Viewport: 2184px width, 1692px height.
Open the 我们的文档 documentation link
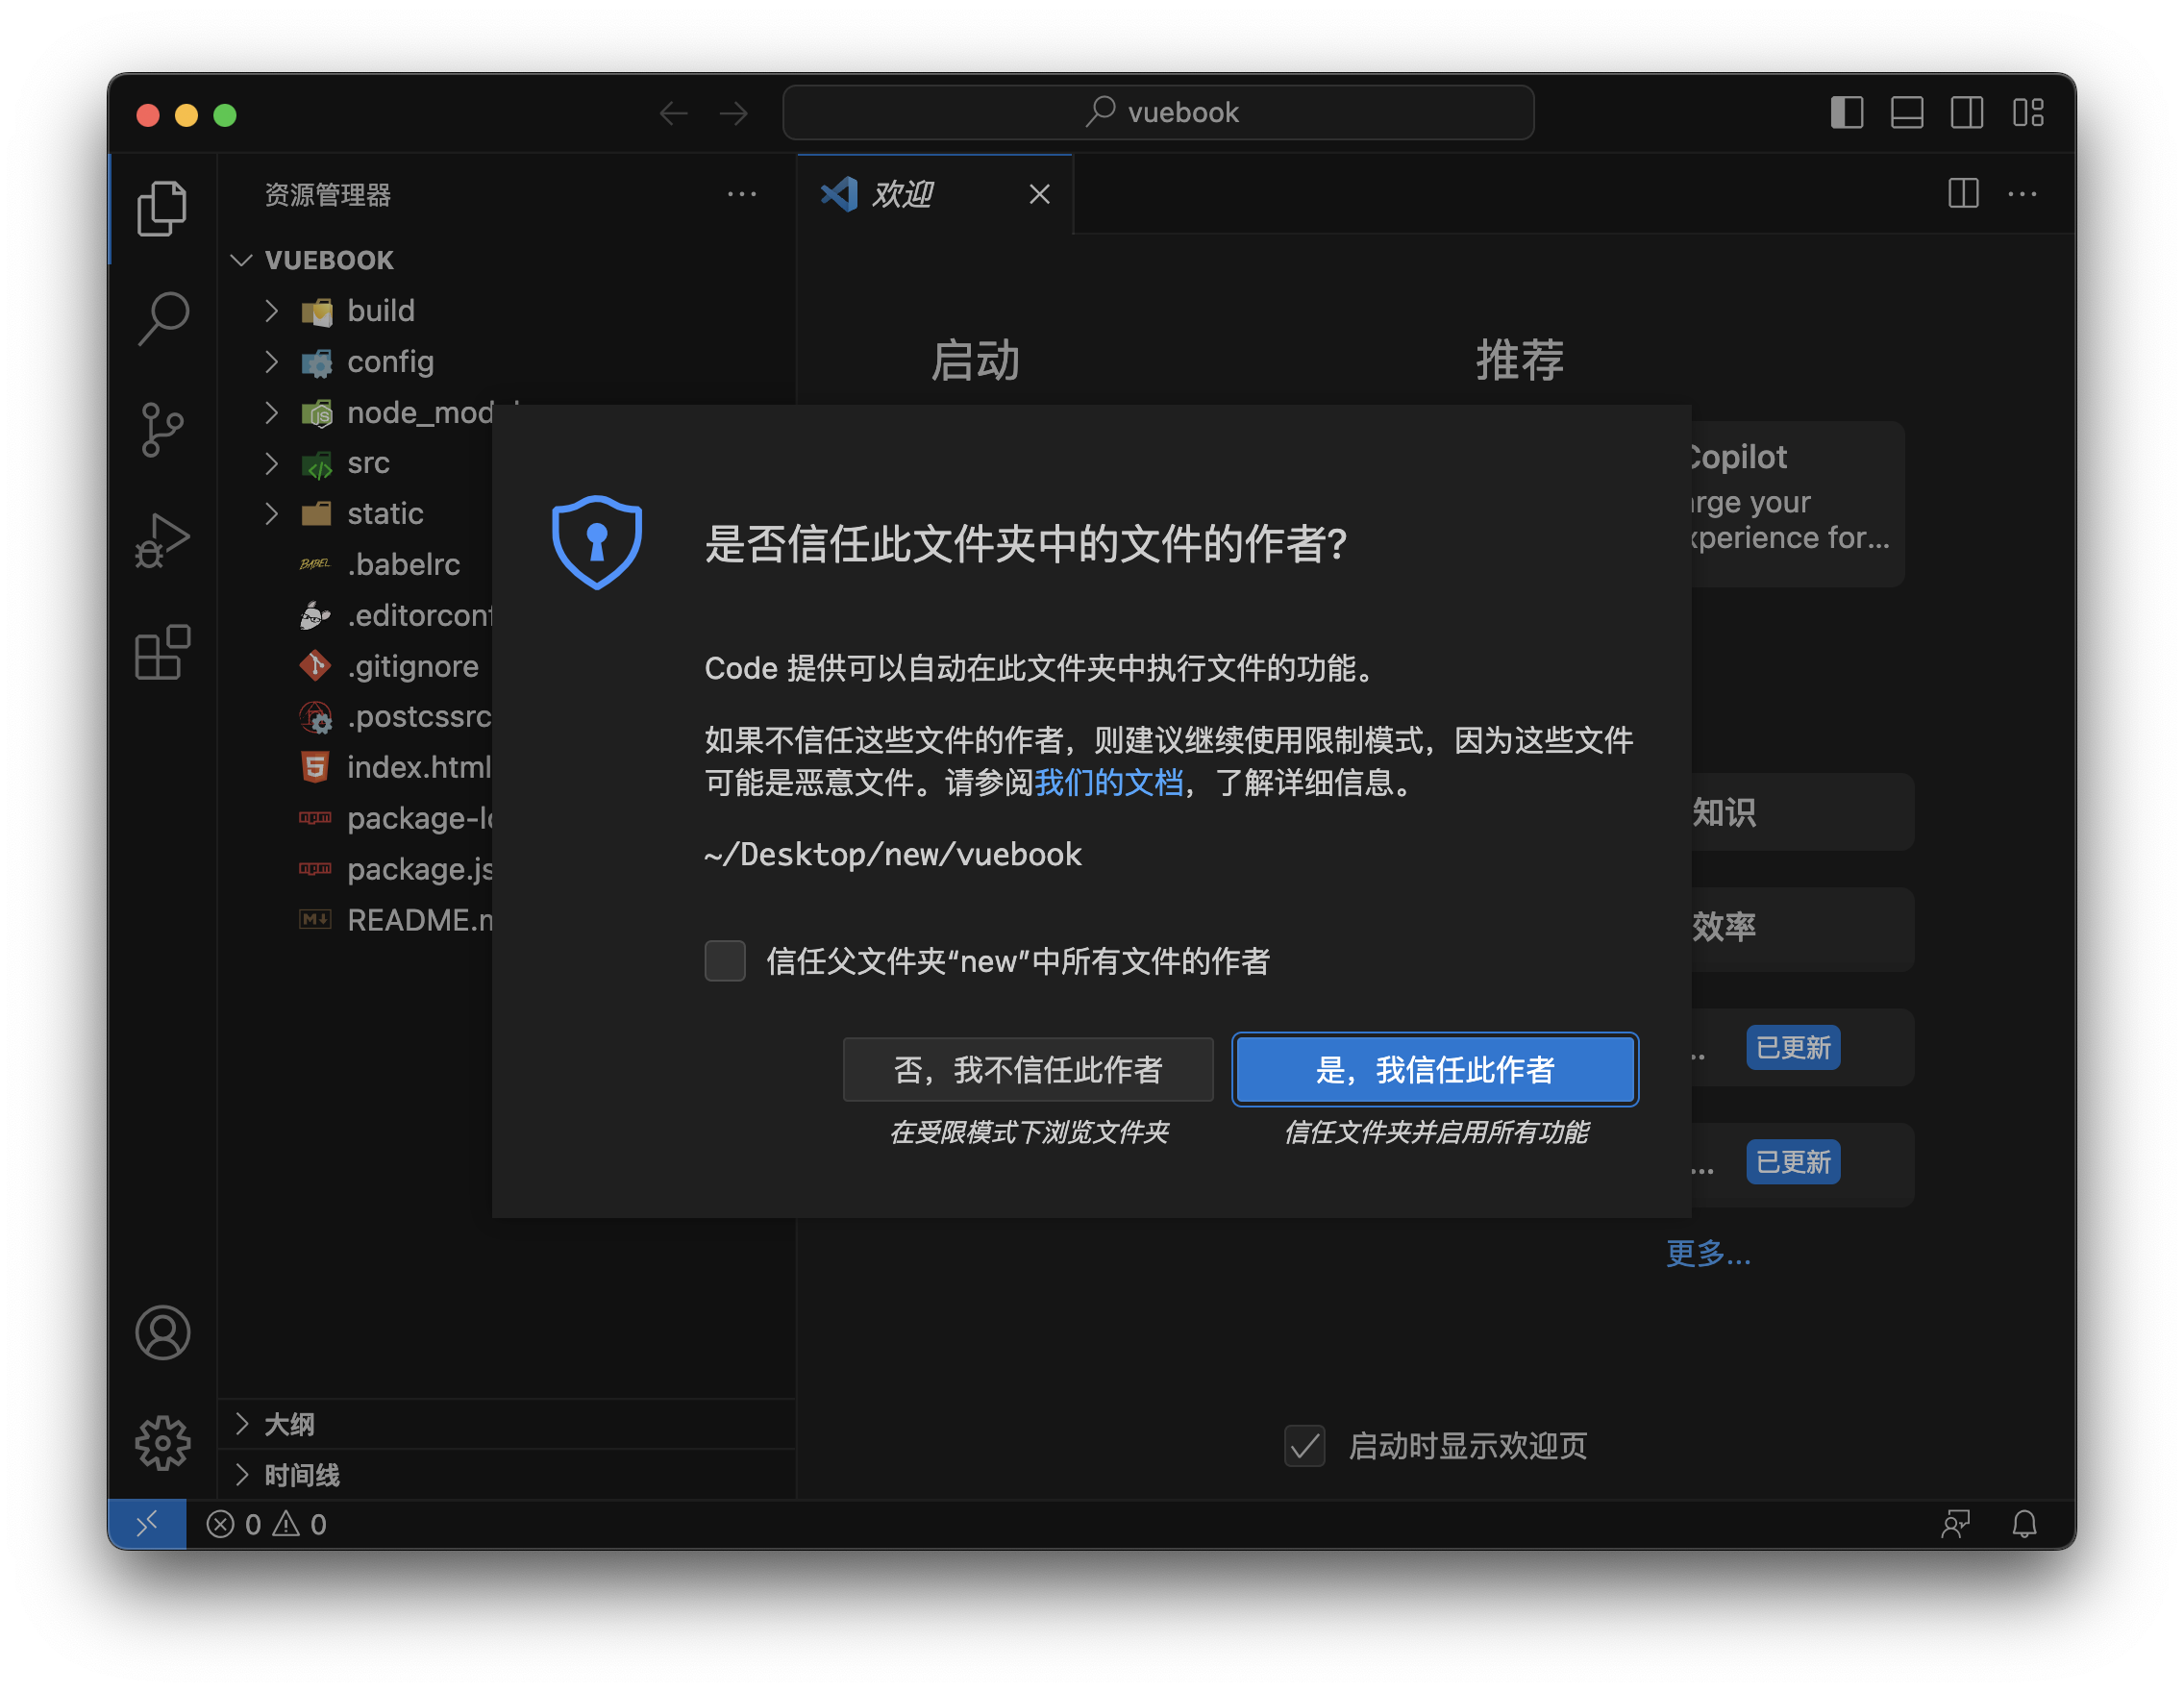1108,782
